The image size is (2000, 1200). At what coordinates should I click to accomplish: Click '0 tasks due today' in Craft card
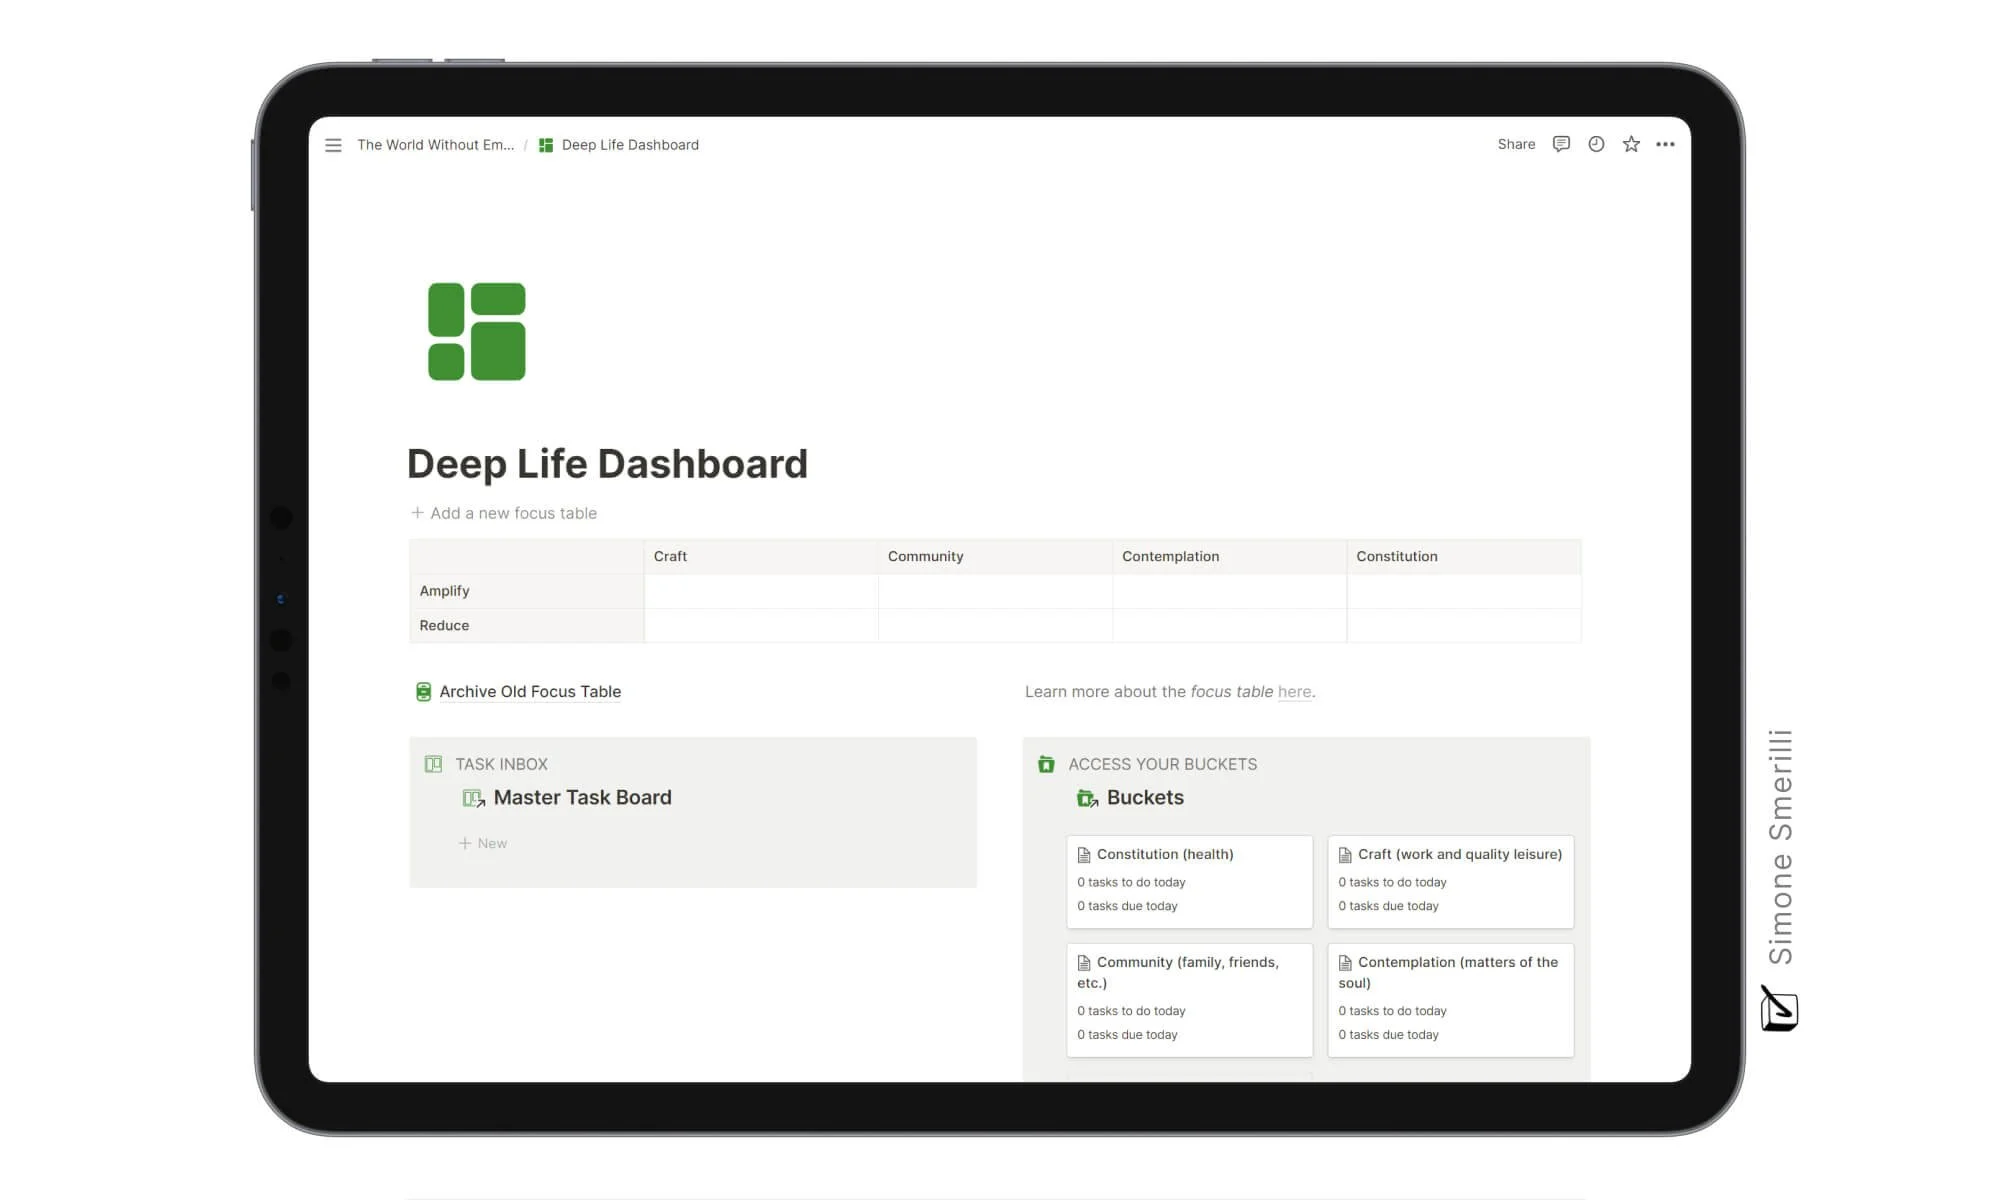1388,906
